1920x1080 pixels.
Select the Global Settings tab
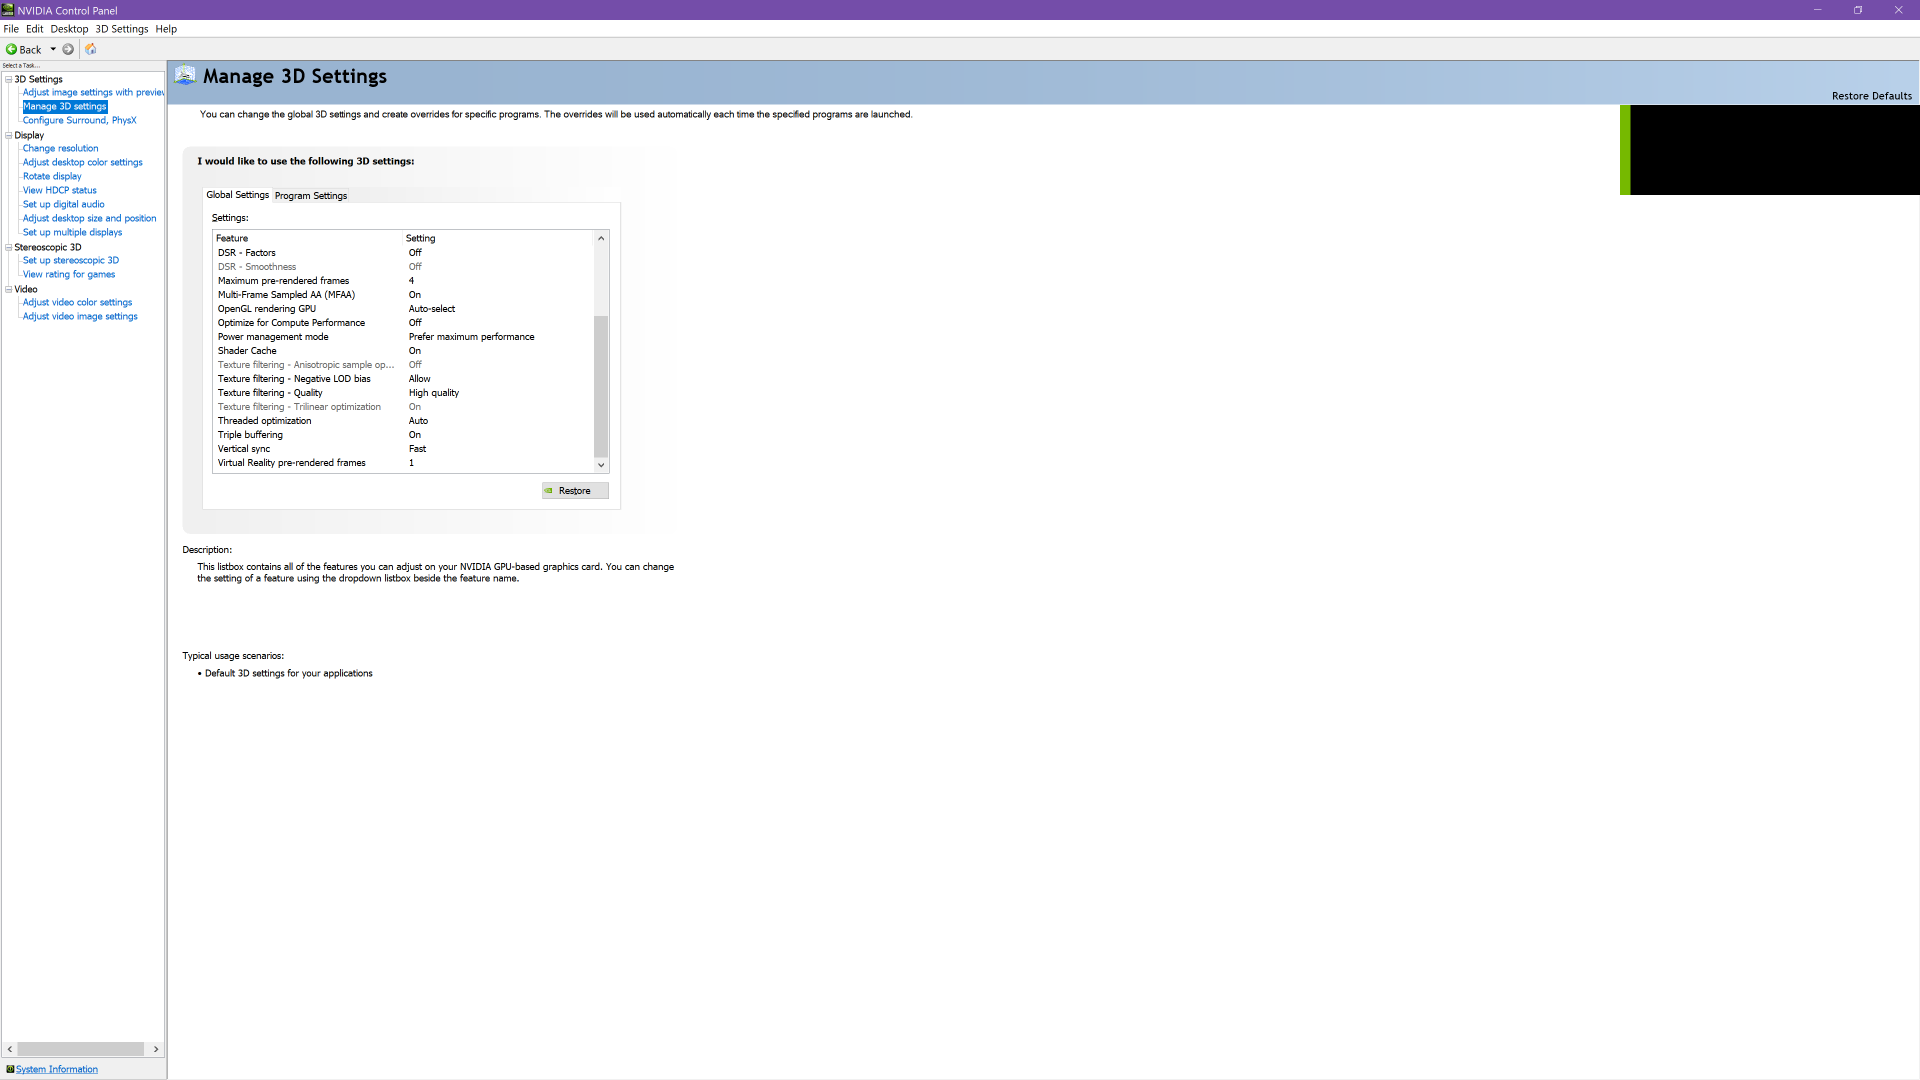[238, 195]
